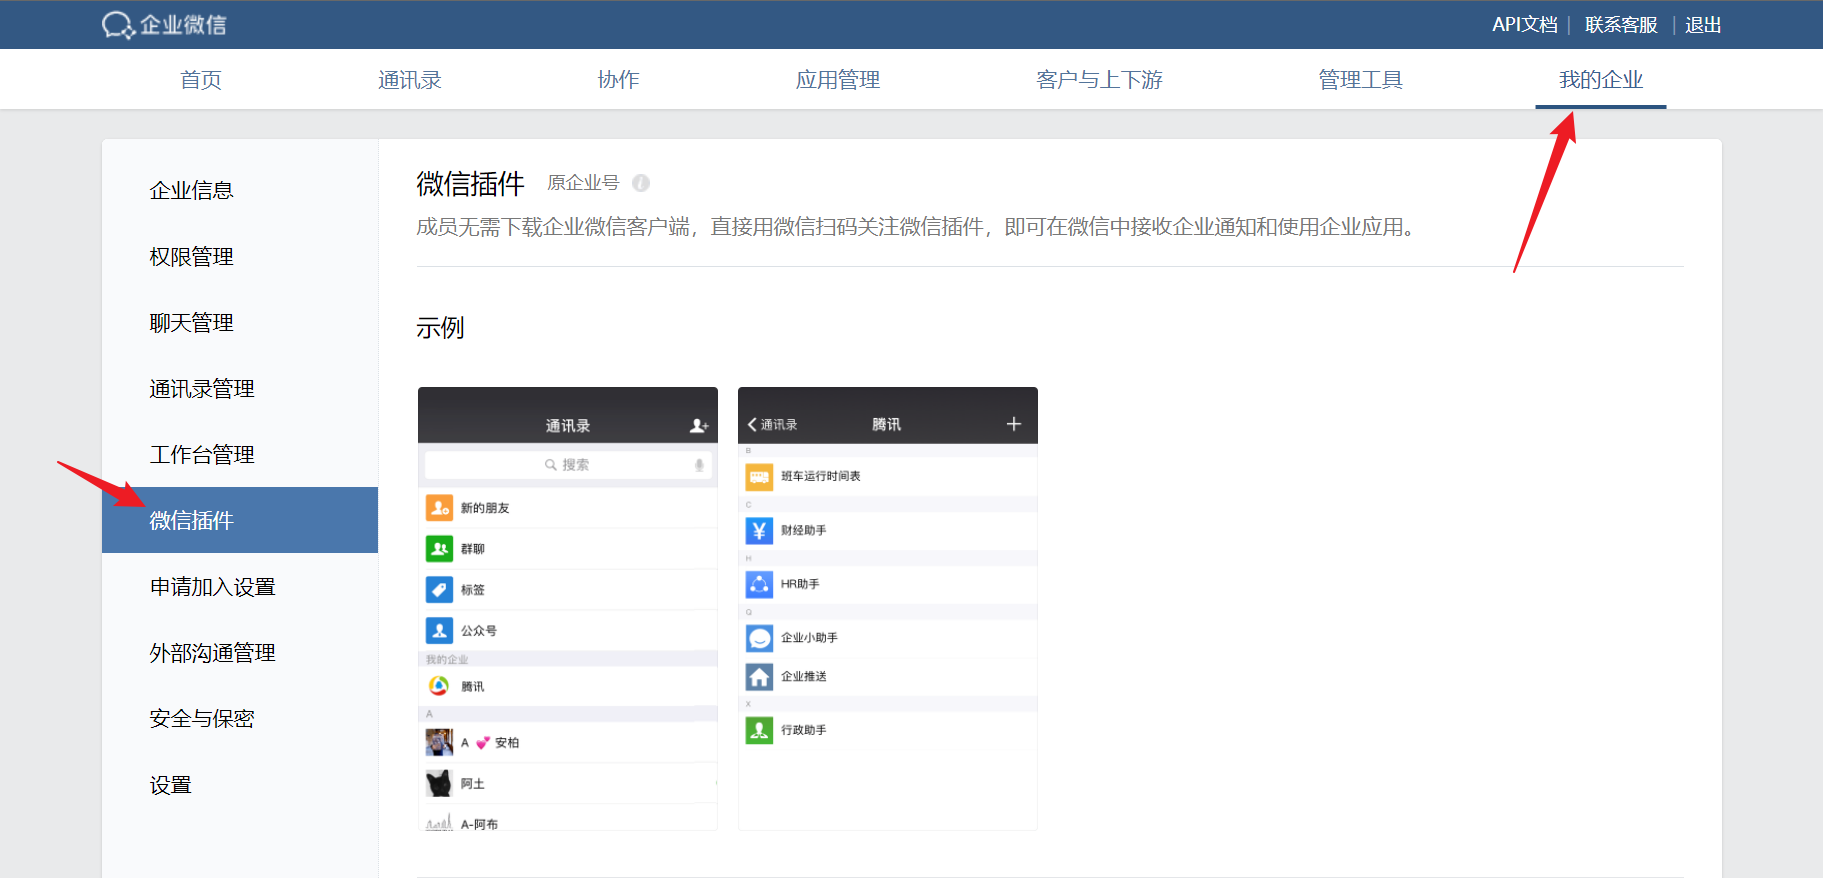Image resolution: width=1823 pixels, height=878 pixels.
Task: Click the 原企业号 label
Action: [x=583, y=183]
